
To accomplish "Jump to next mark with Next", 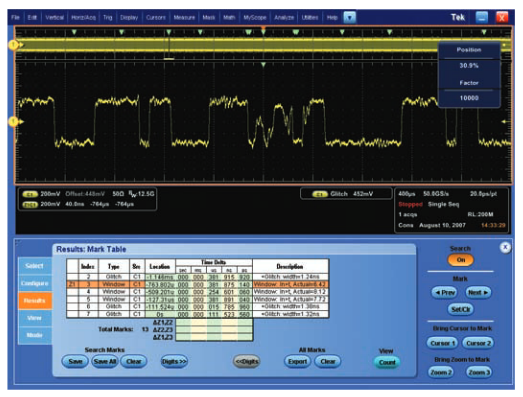I will [x=478, y=293].
